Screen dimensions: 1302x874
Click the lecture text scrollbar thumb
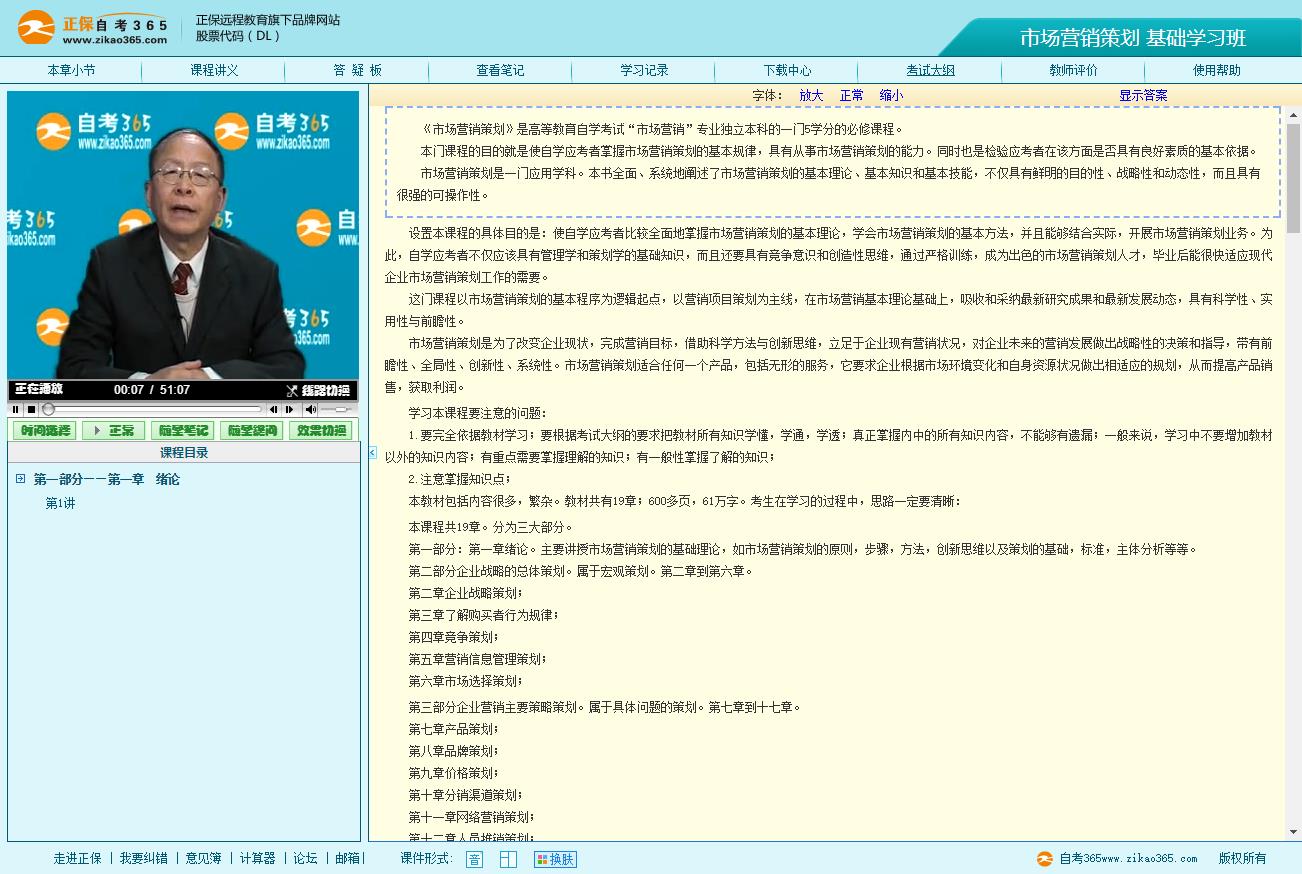tap(1293, 178)
